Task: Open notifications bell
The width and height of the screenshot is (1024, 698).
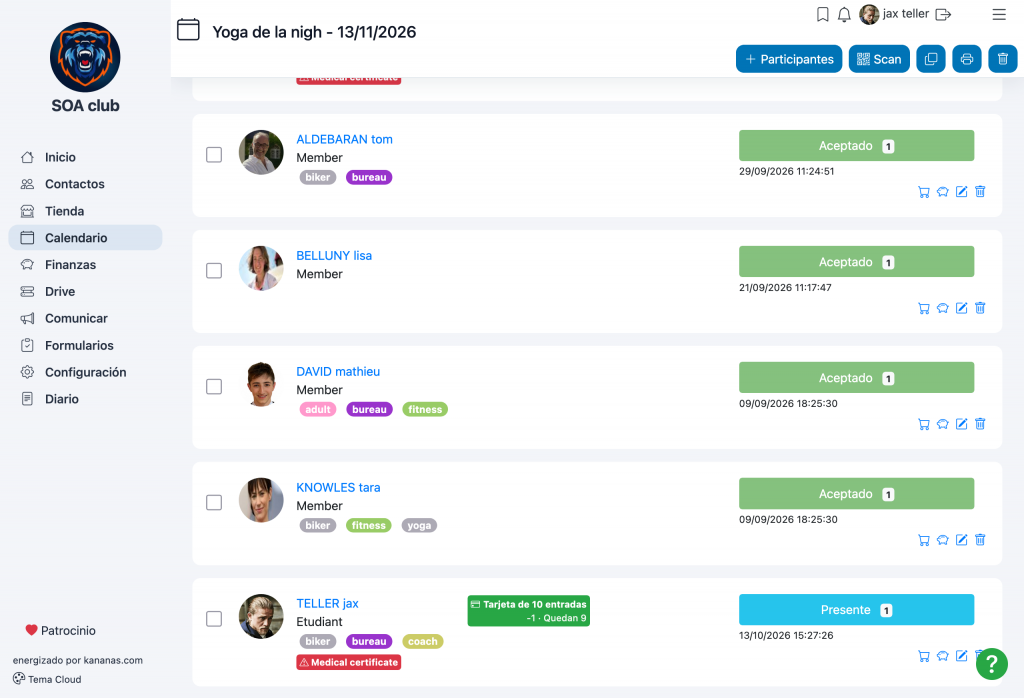Action: (x=844, y=14)
